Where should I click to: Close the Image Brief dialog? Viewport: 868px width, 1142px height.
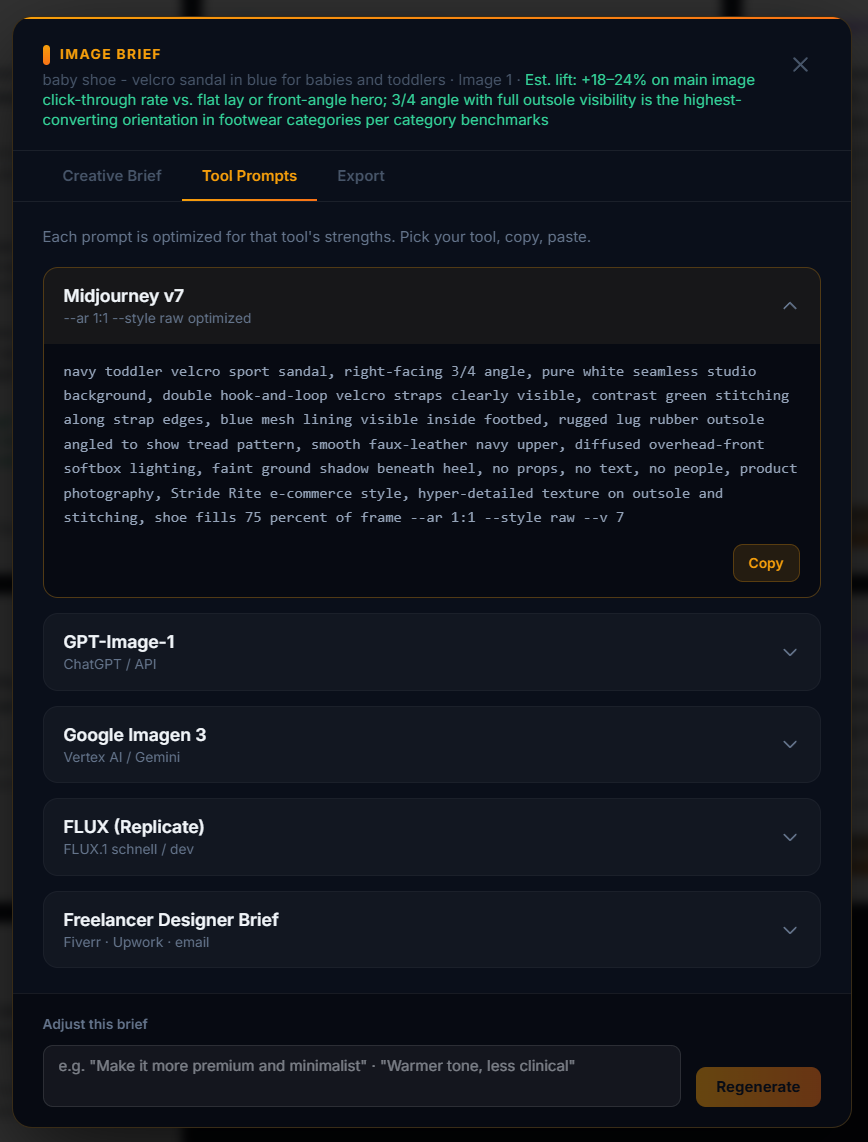(800, 65)
